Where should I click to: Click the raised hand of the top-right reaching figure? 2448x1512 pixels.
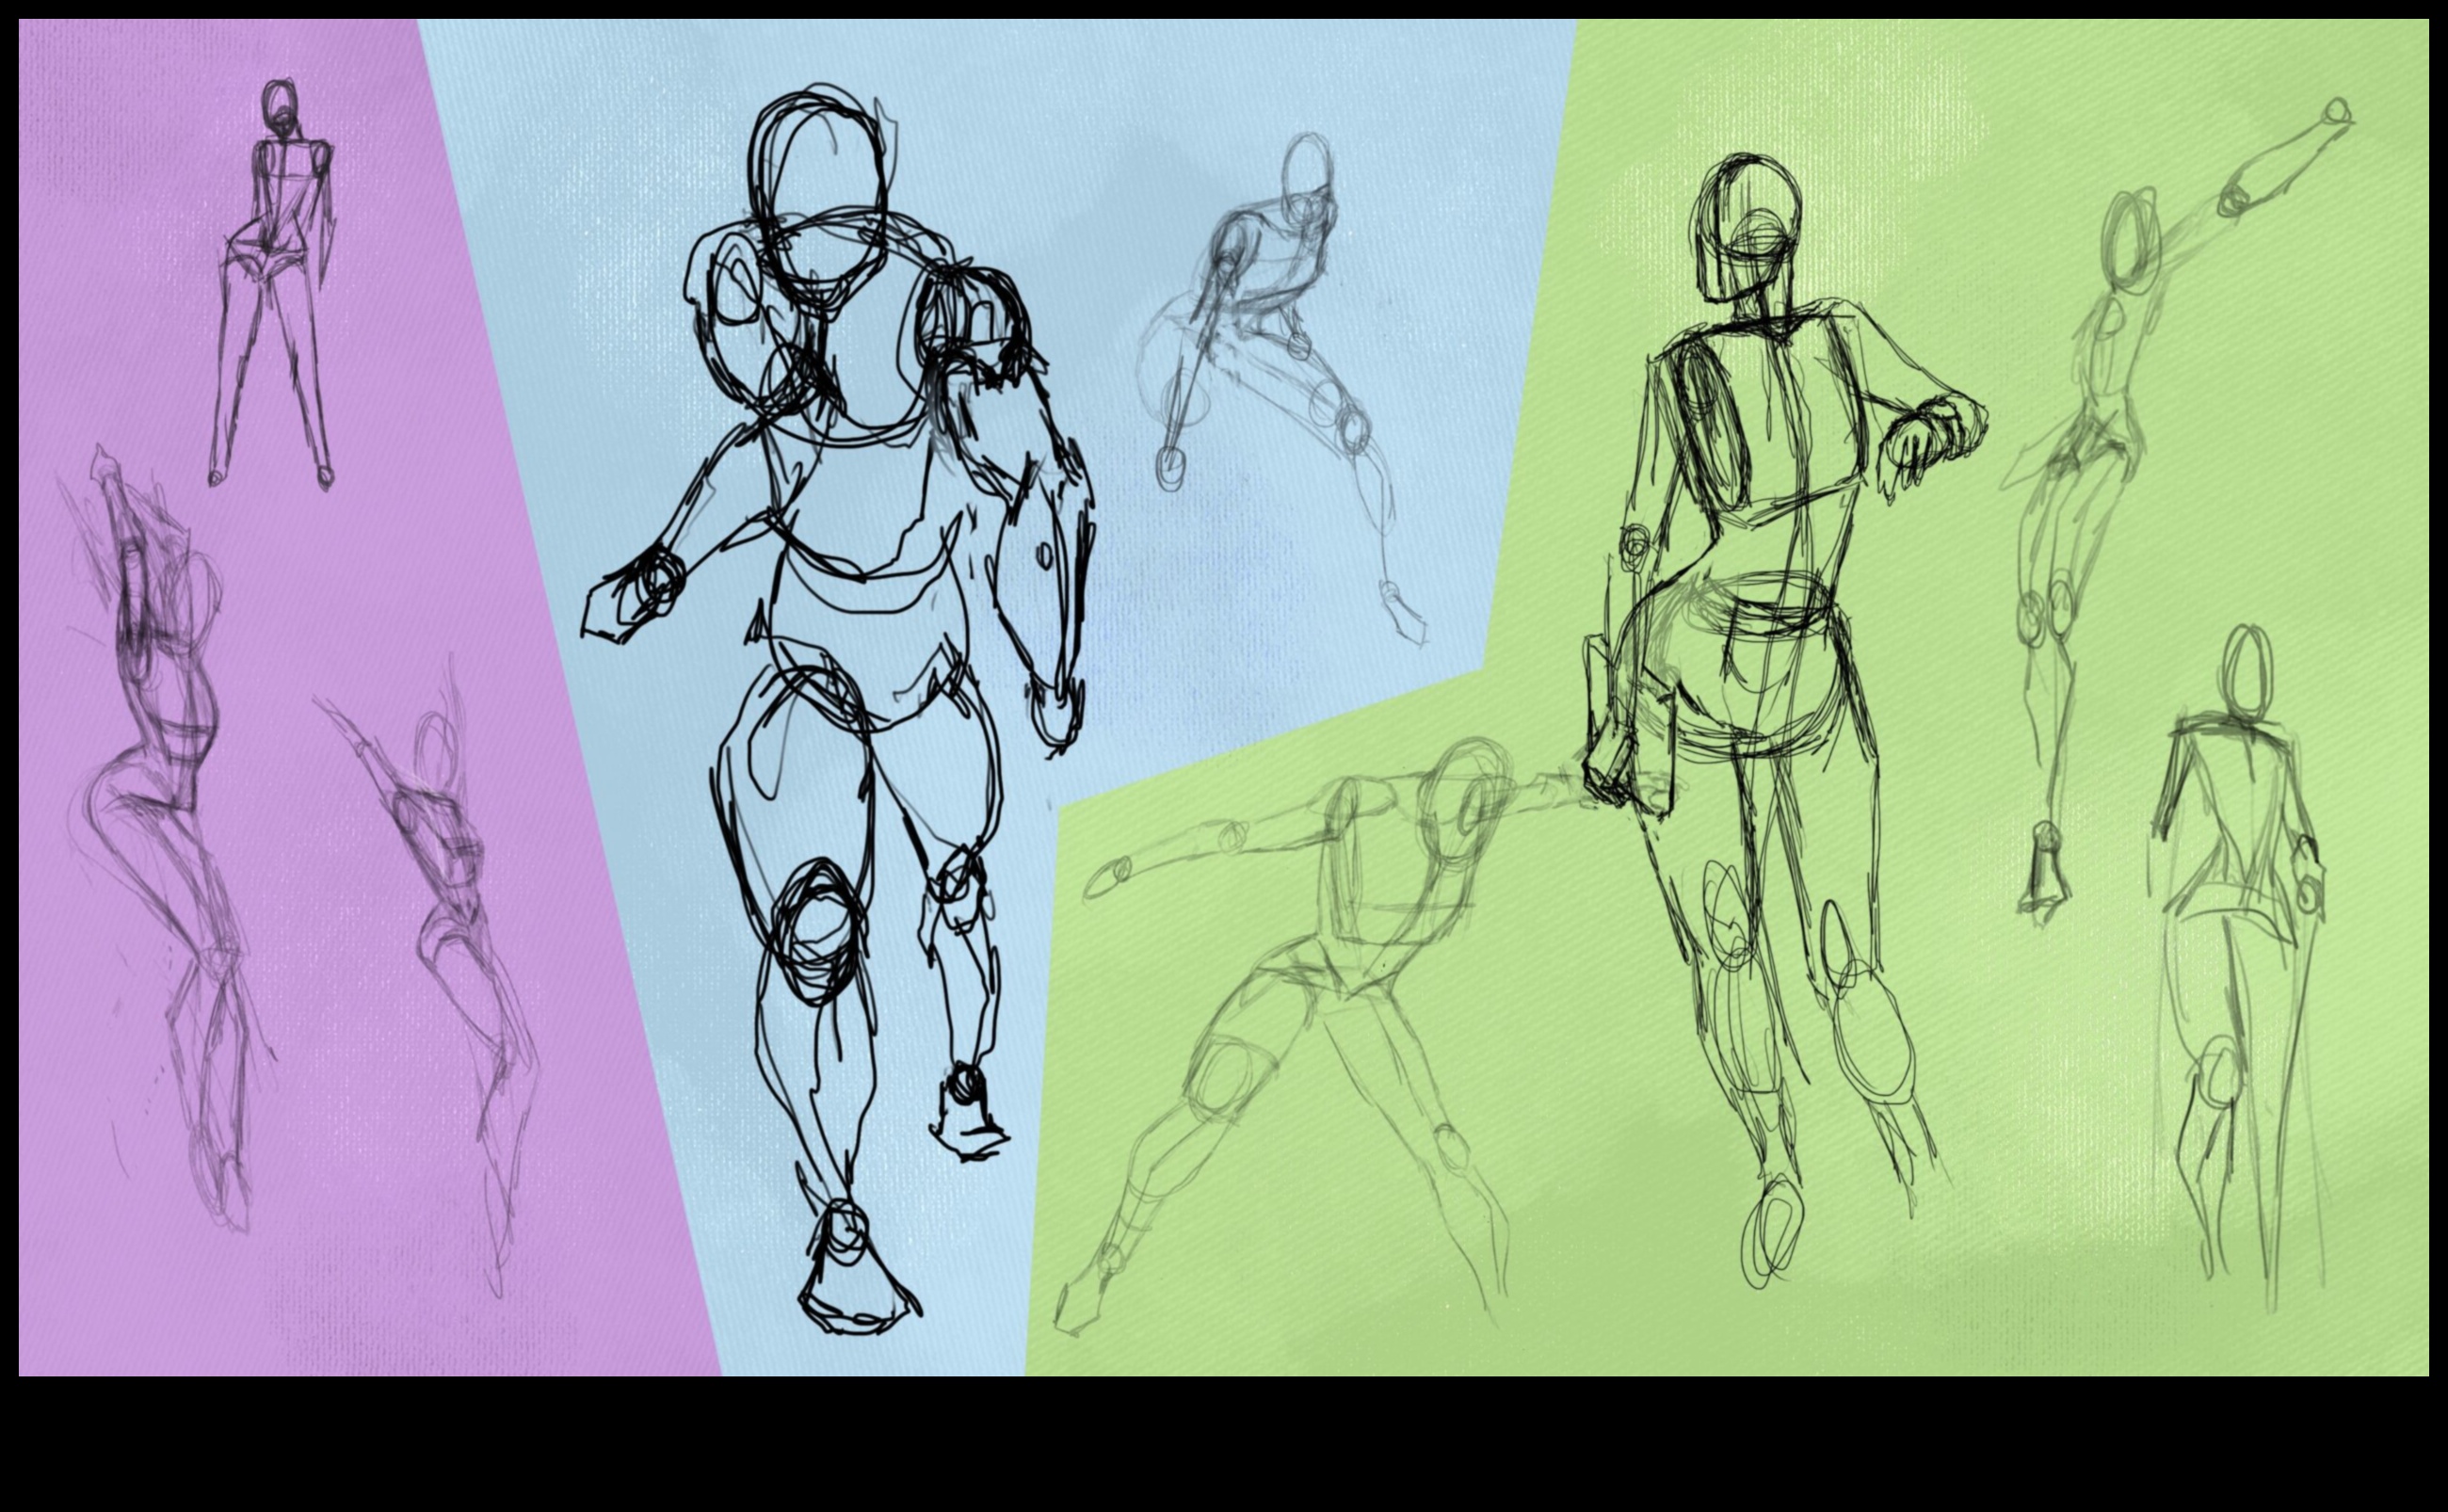2336,112
